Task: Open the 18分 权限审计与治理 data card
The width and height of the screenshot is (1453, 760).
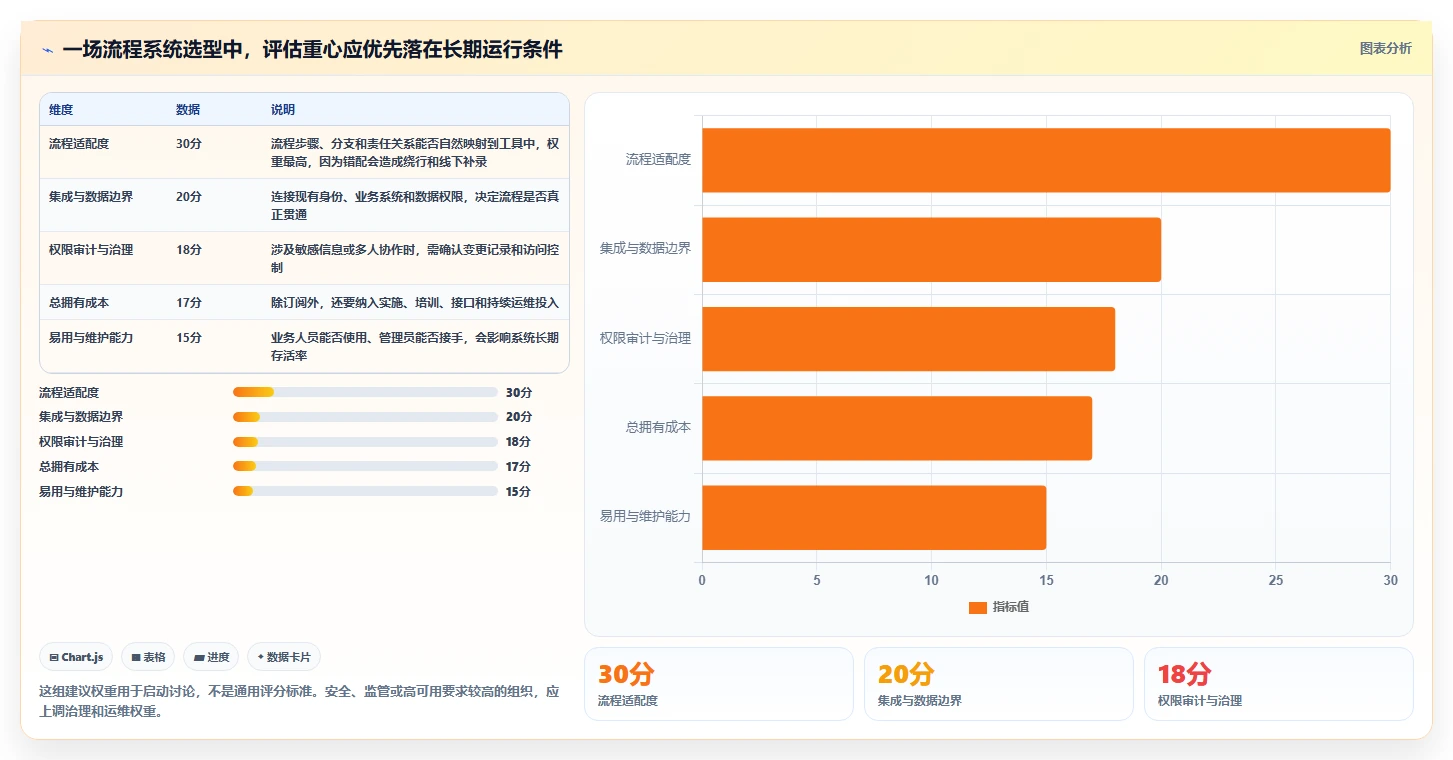Action: tap(1279, 684)
